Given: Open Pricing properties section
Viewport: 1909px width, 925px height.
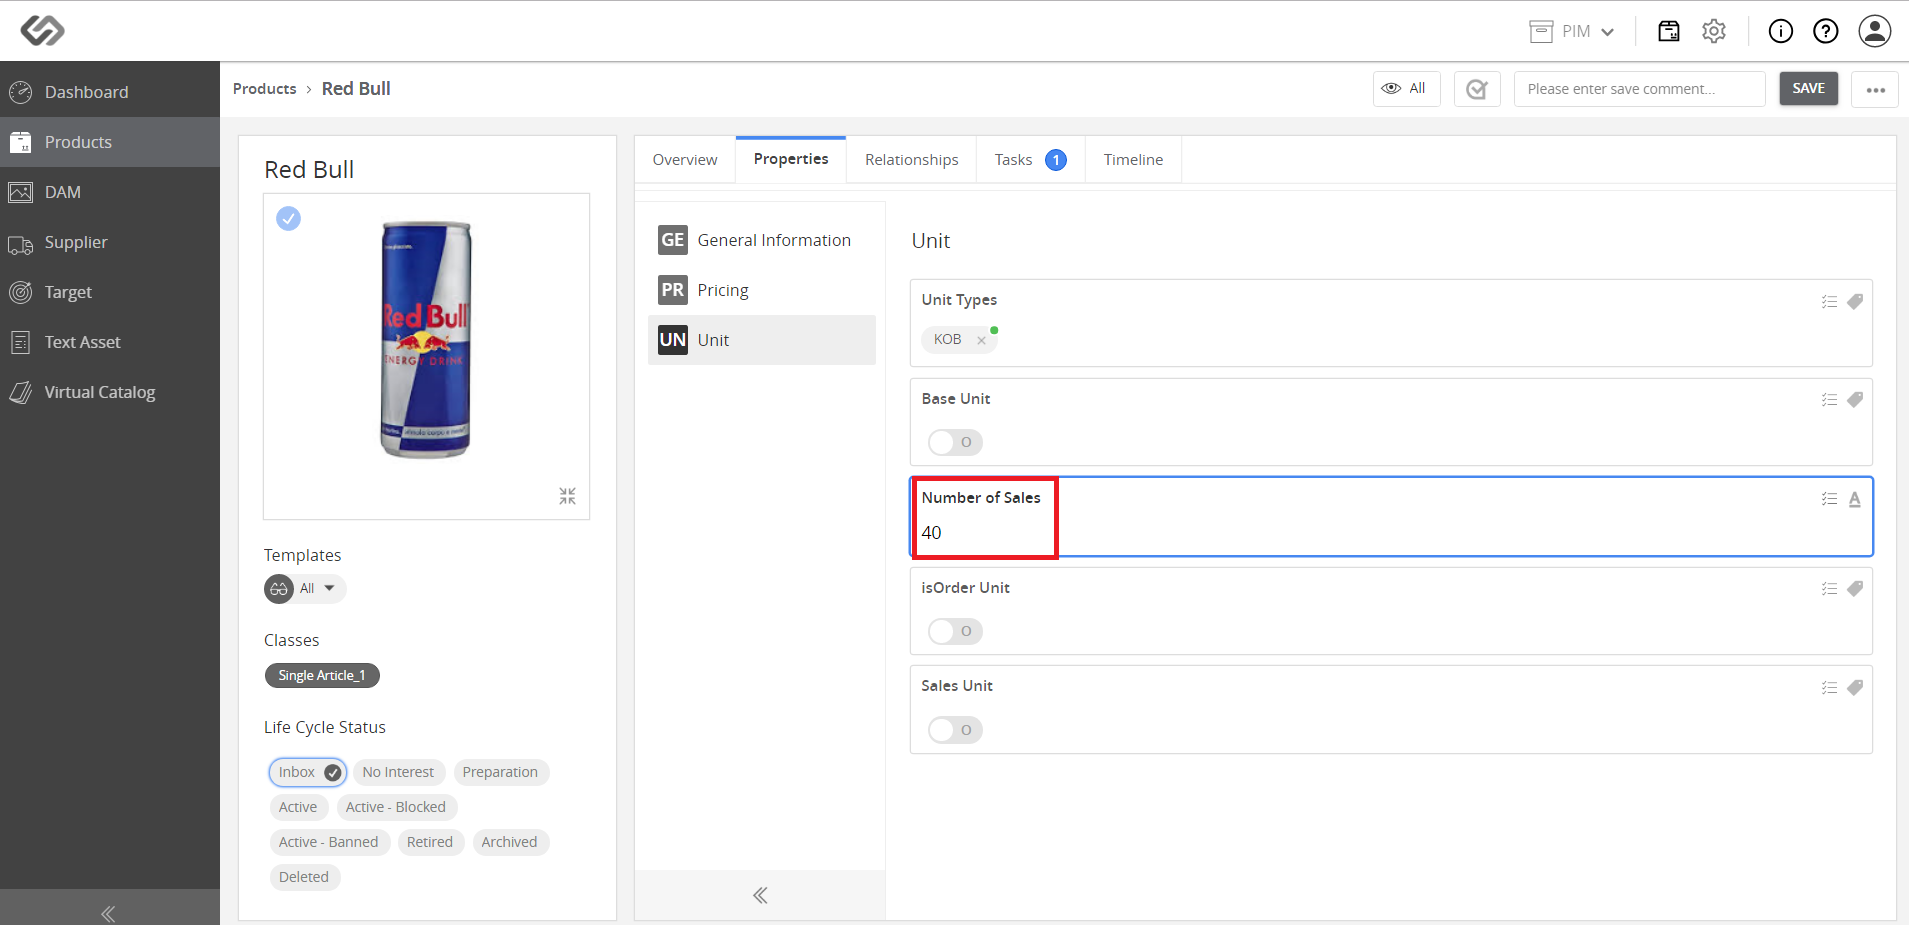Looking at the screenshot, I should (762, 290).
